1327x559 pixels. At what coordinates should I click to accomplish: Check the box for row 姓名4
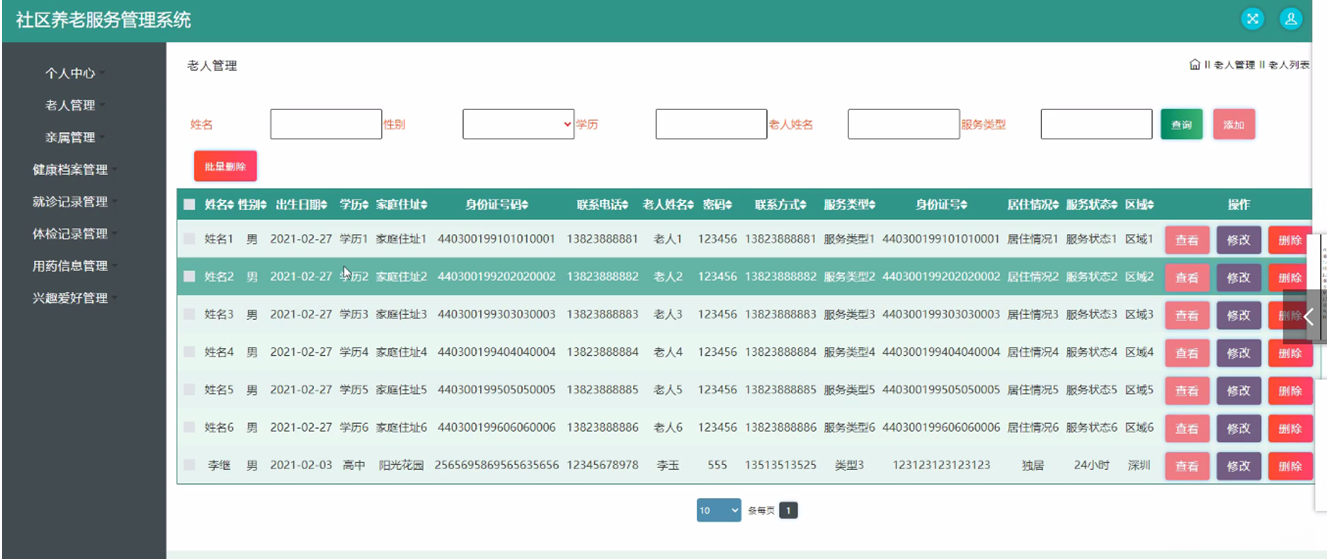tap(190, 352)
